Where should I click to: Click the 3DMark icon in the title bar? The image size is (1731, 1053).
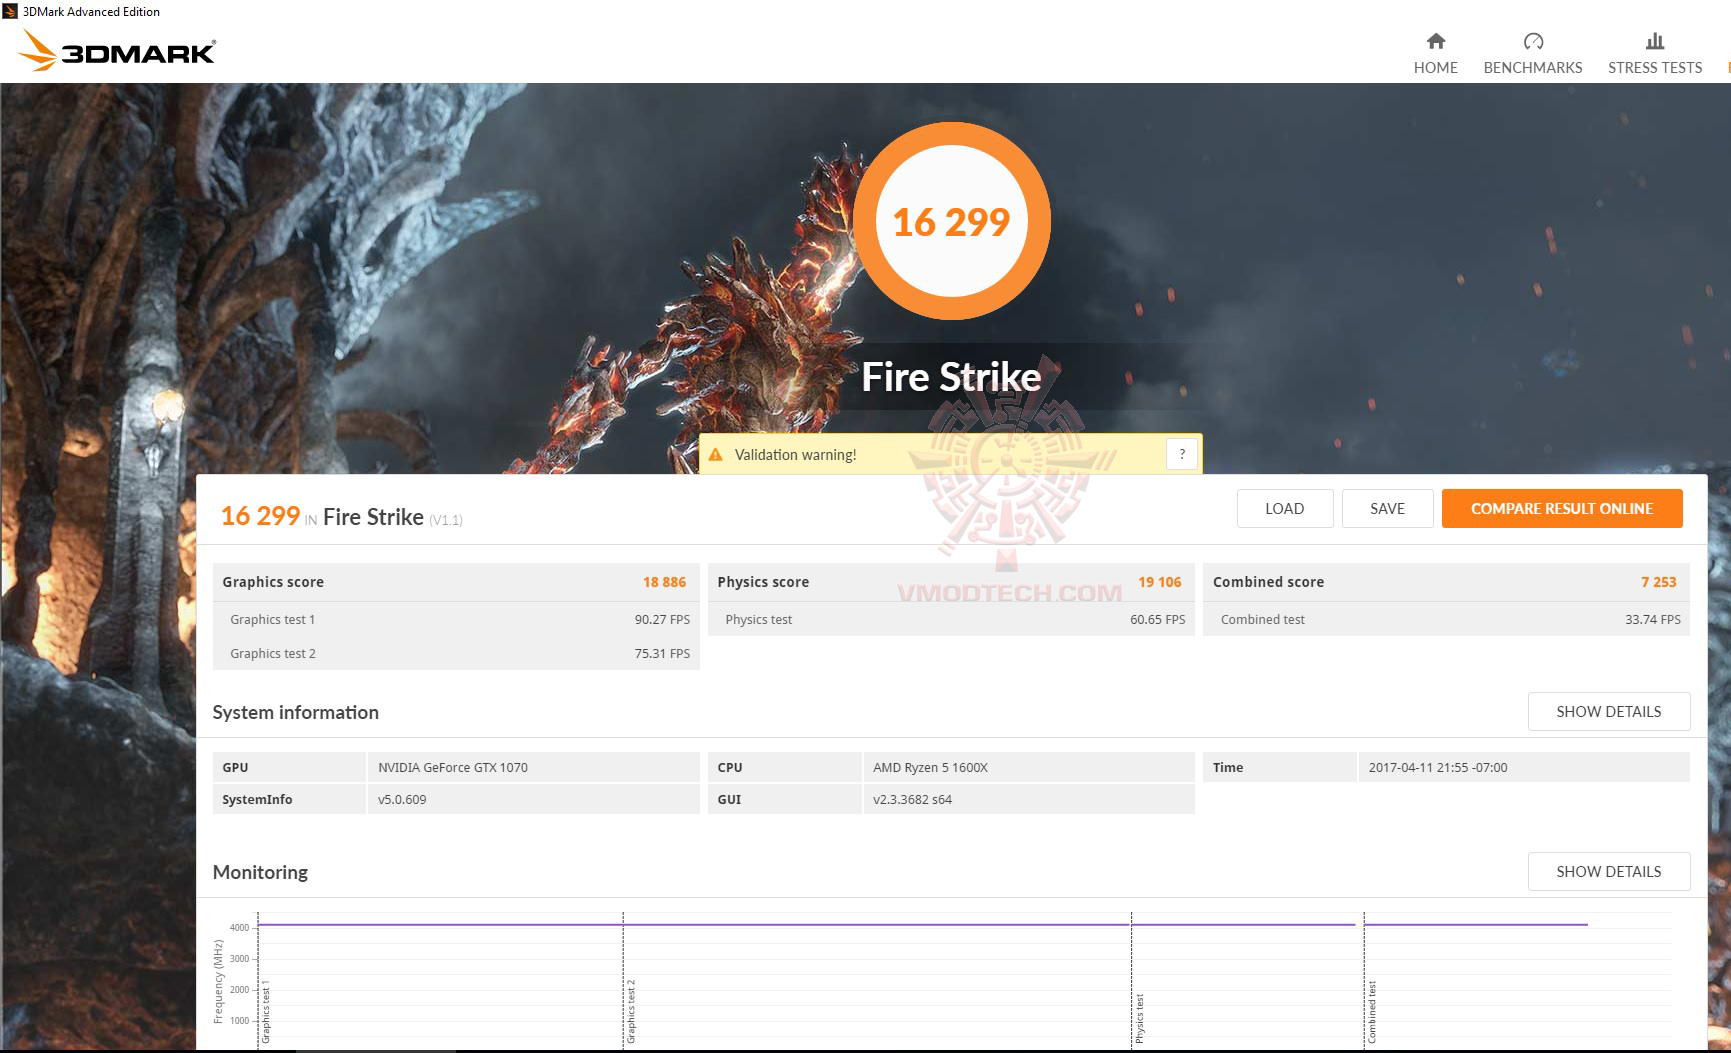coord(9,11)
